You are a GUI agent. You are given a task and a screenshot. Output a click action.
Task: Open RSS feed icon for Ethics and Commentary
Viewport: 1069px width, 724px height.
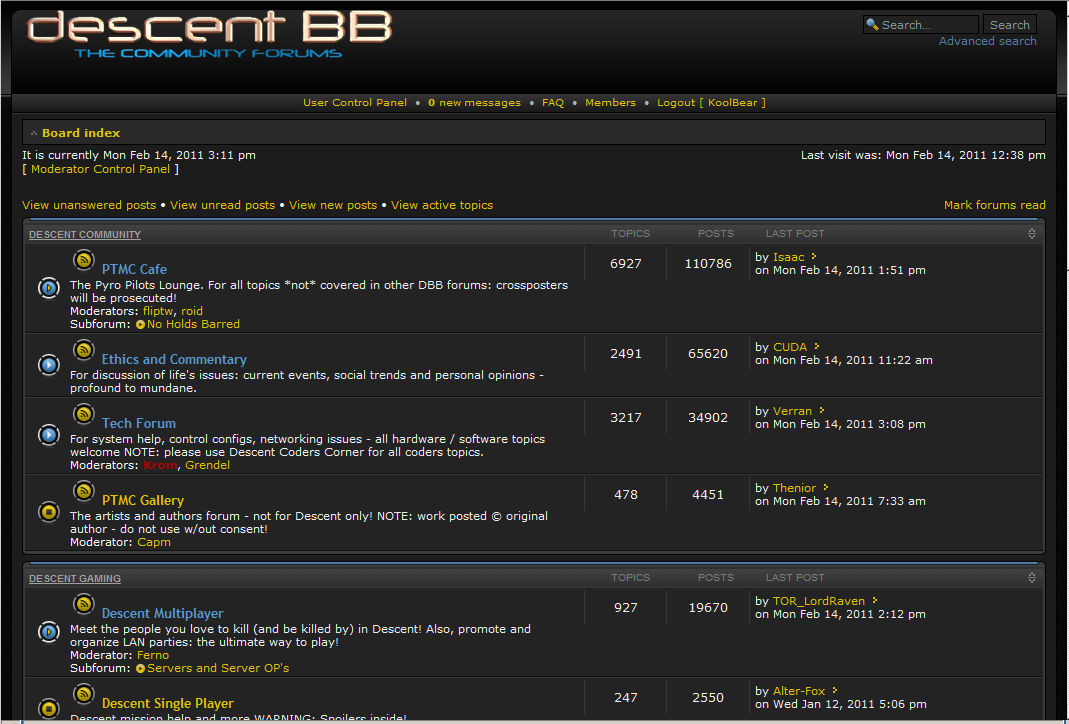[x=83, y=350]
